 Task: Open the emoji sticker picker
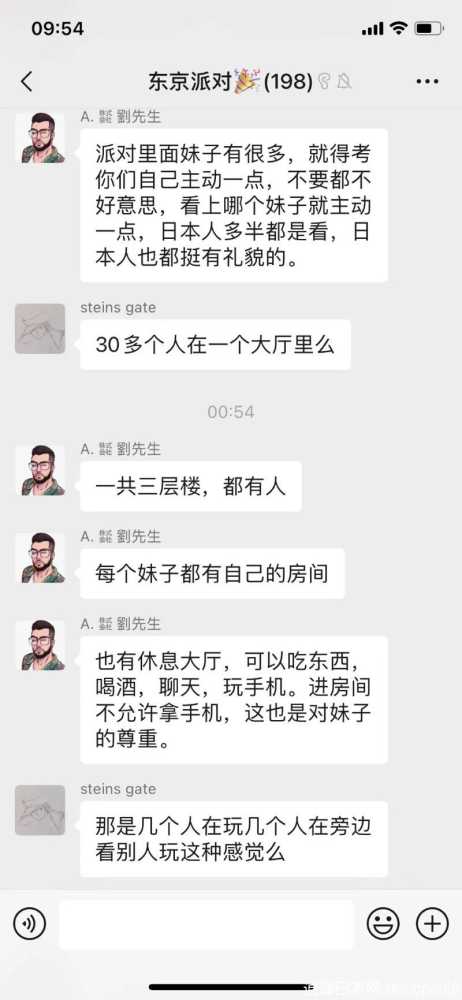point(383,923)
